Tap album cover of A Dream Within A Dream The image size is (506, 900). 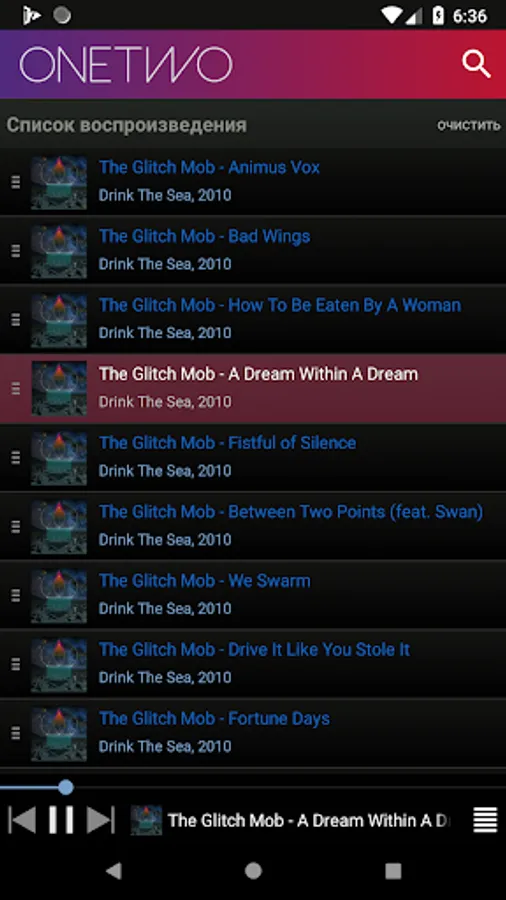pos(59,388)
